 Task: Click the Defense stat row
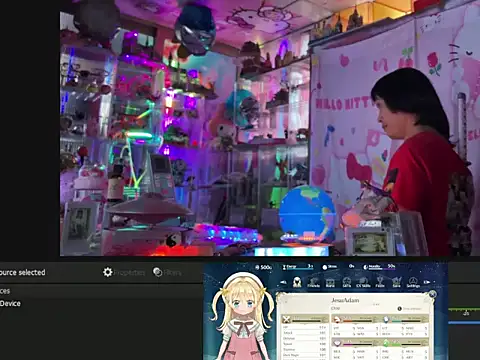(x=305, y=338)
